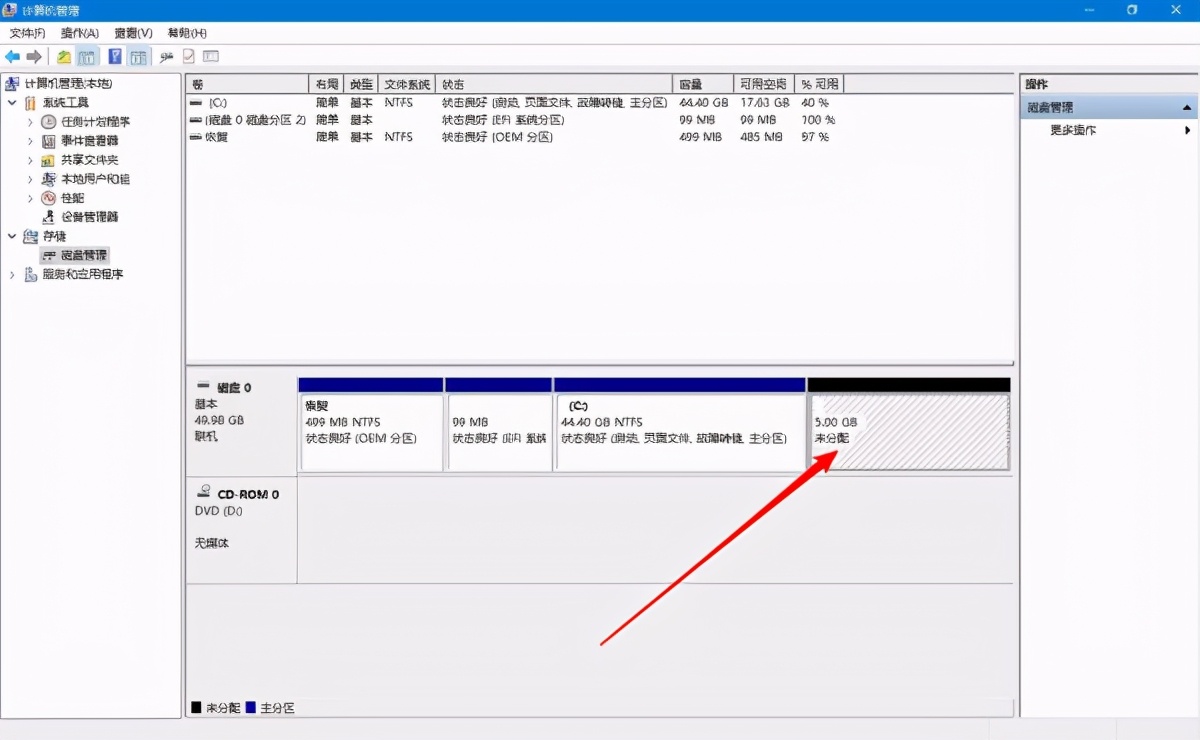
Task: Click the blue Back arrow in toolbar
Action: [13, 57]
